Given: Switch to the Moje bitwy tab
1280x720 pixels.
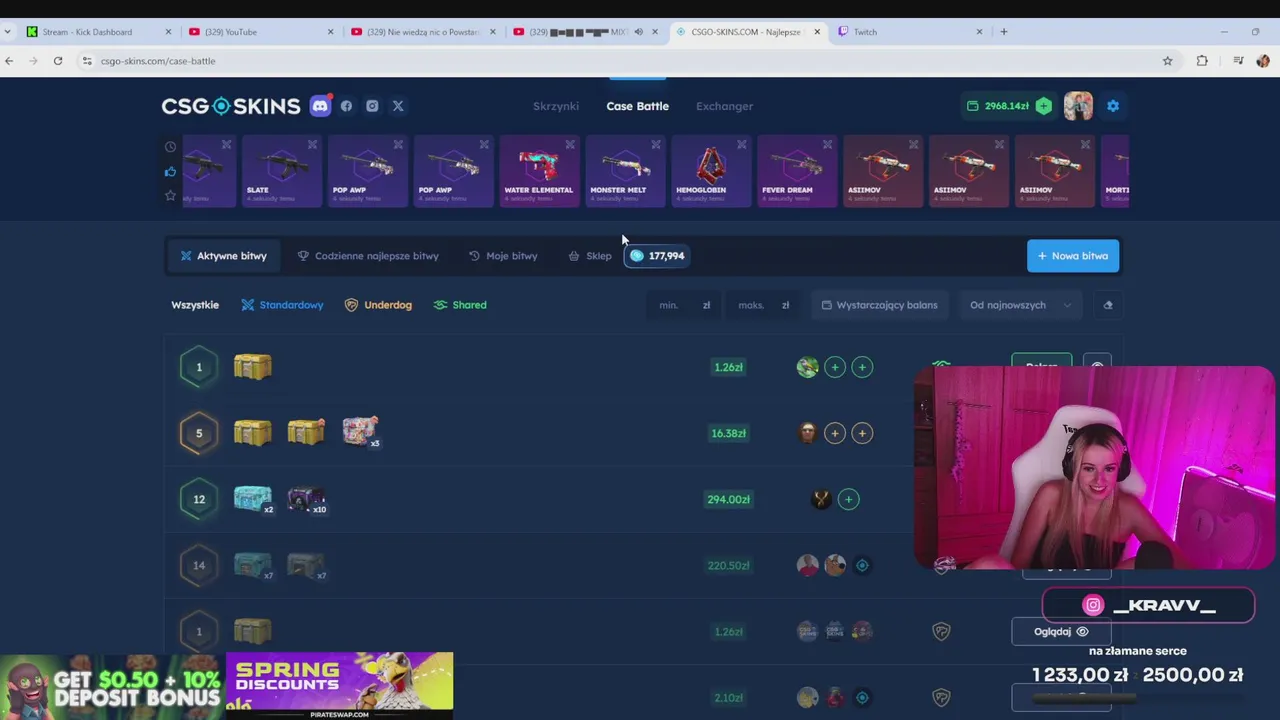Looking at the screenshot, I should [503, 256].
